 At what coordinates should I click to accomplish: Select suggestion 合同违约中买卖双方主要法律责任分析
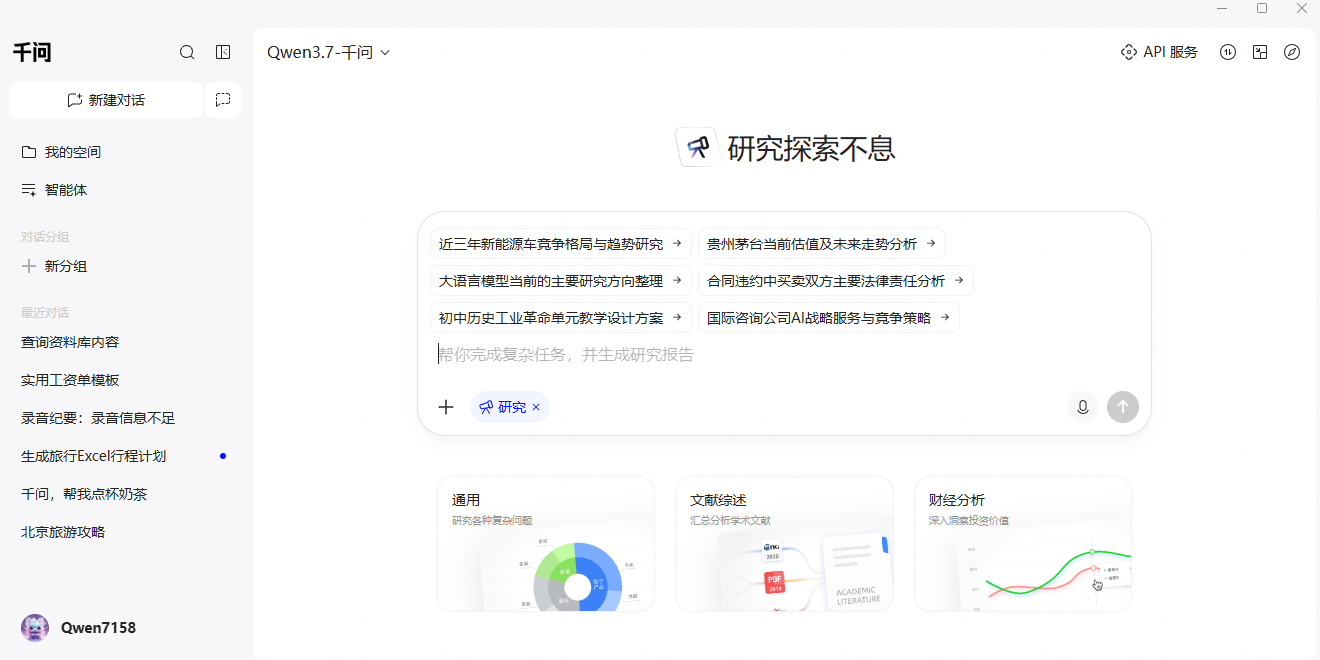(835, 281)
